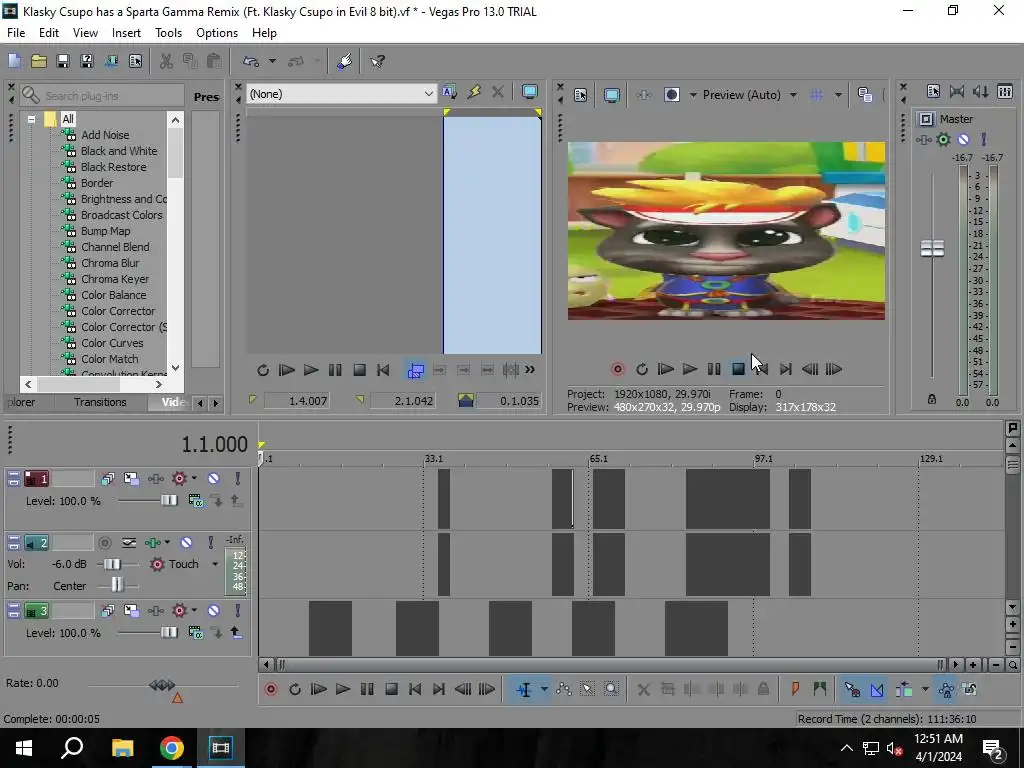Adjust the track 1 Level slider

click(168, 501)
